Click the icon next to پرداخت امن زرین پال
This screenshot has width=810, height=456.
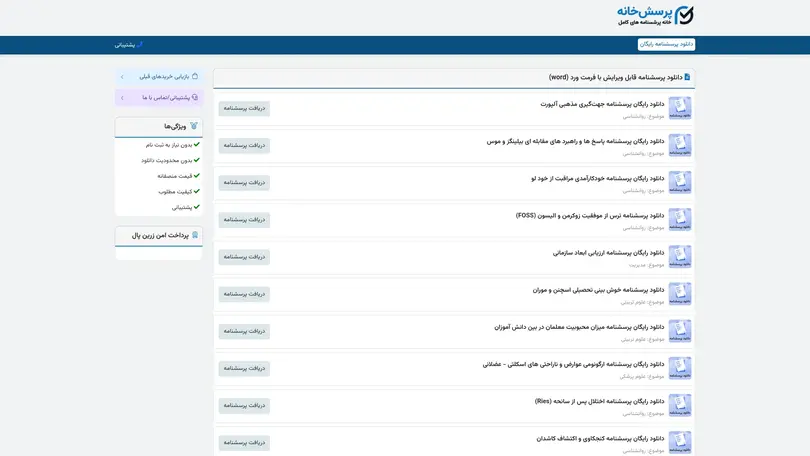tap(195, 235)
